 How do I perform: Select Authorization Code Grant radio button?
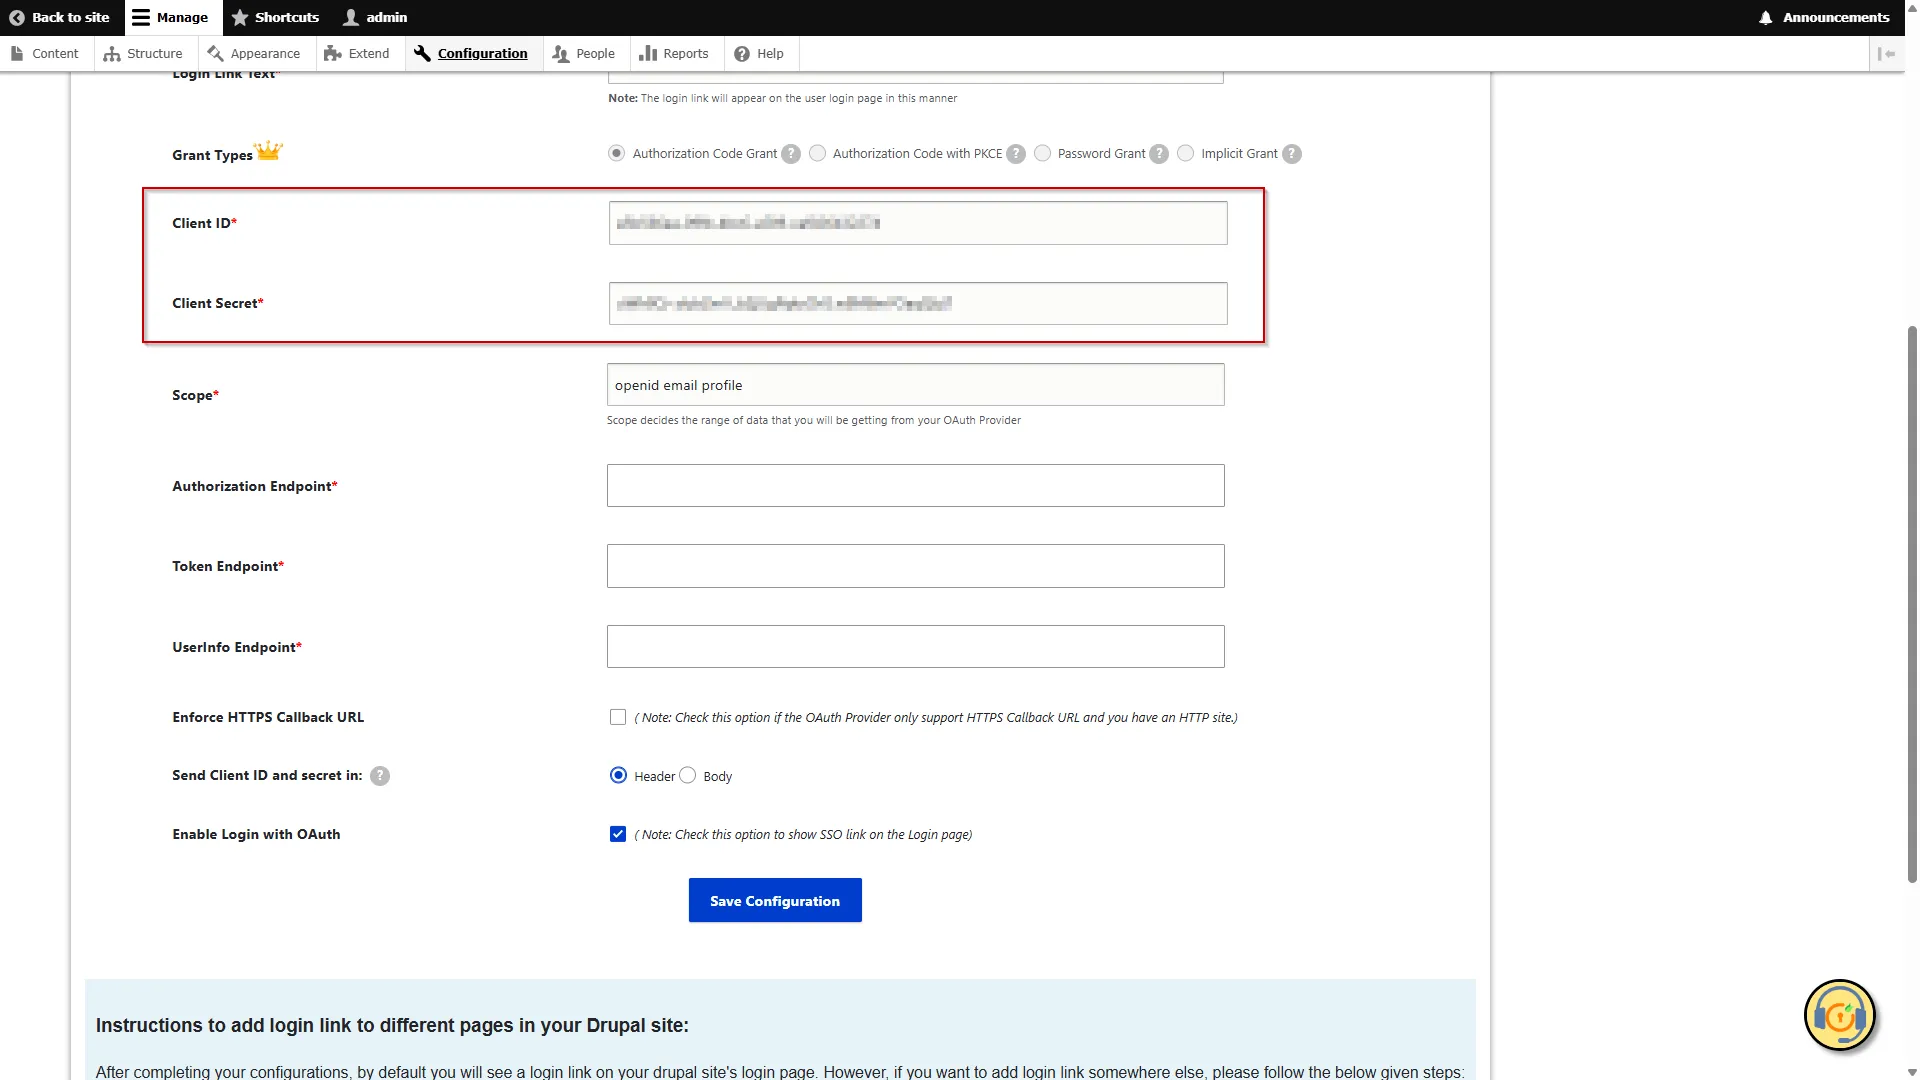pyautogui.click(x=616, y=153)
